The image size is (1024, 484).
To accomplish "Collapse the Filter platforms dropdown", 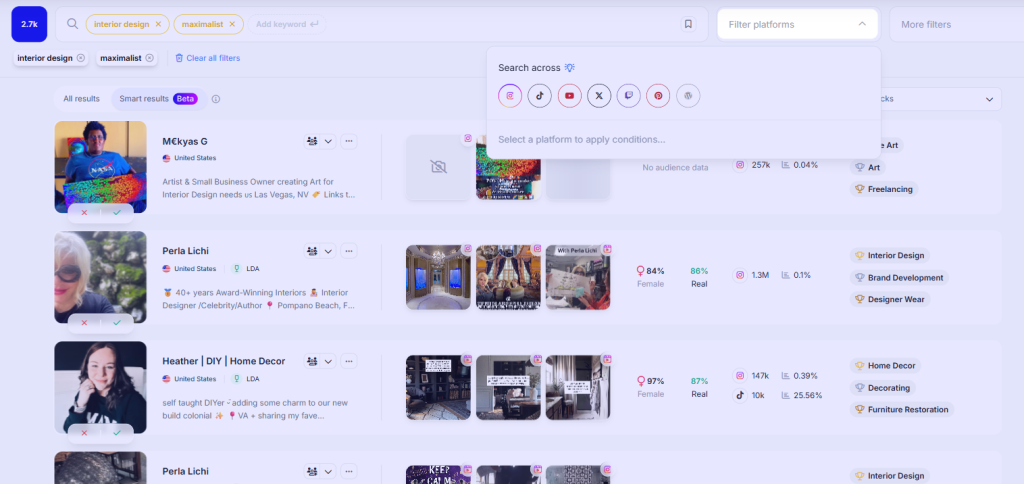I will [862, 24].
